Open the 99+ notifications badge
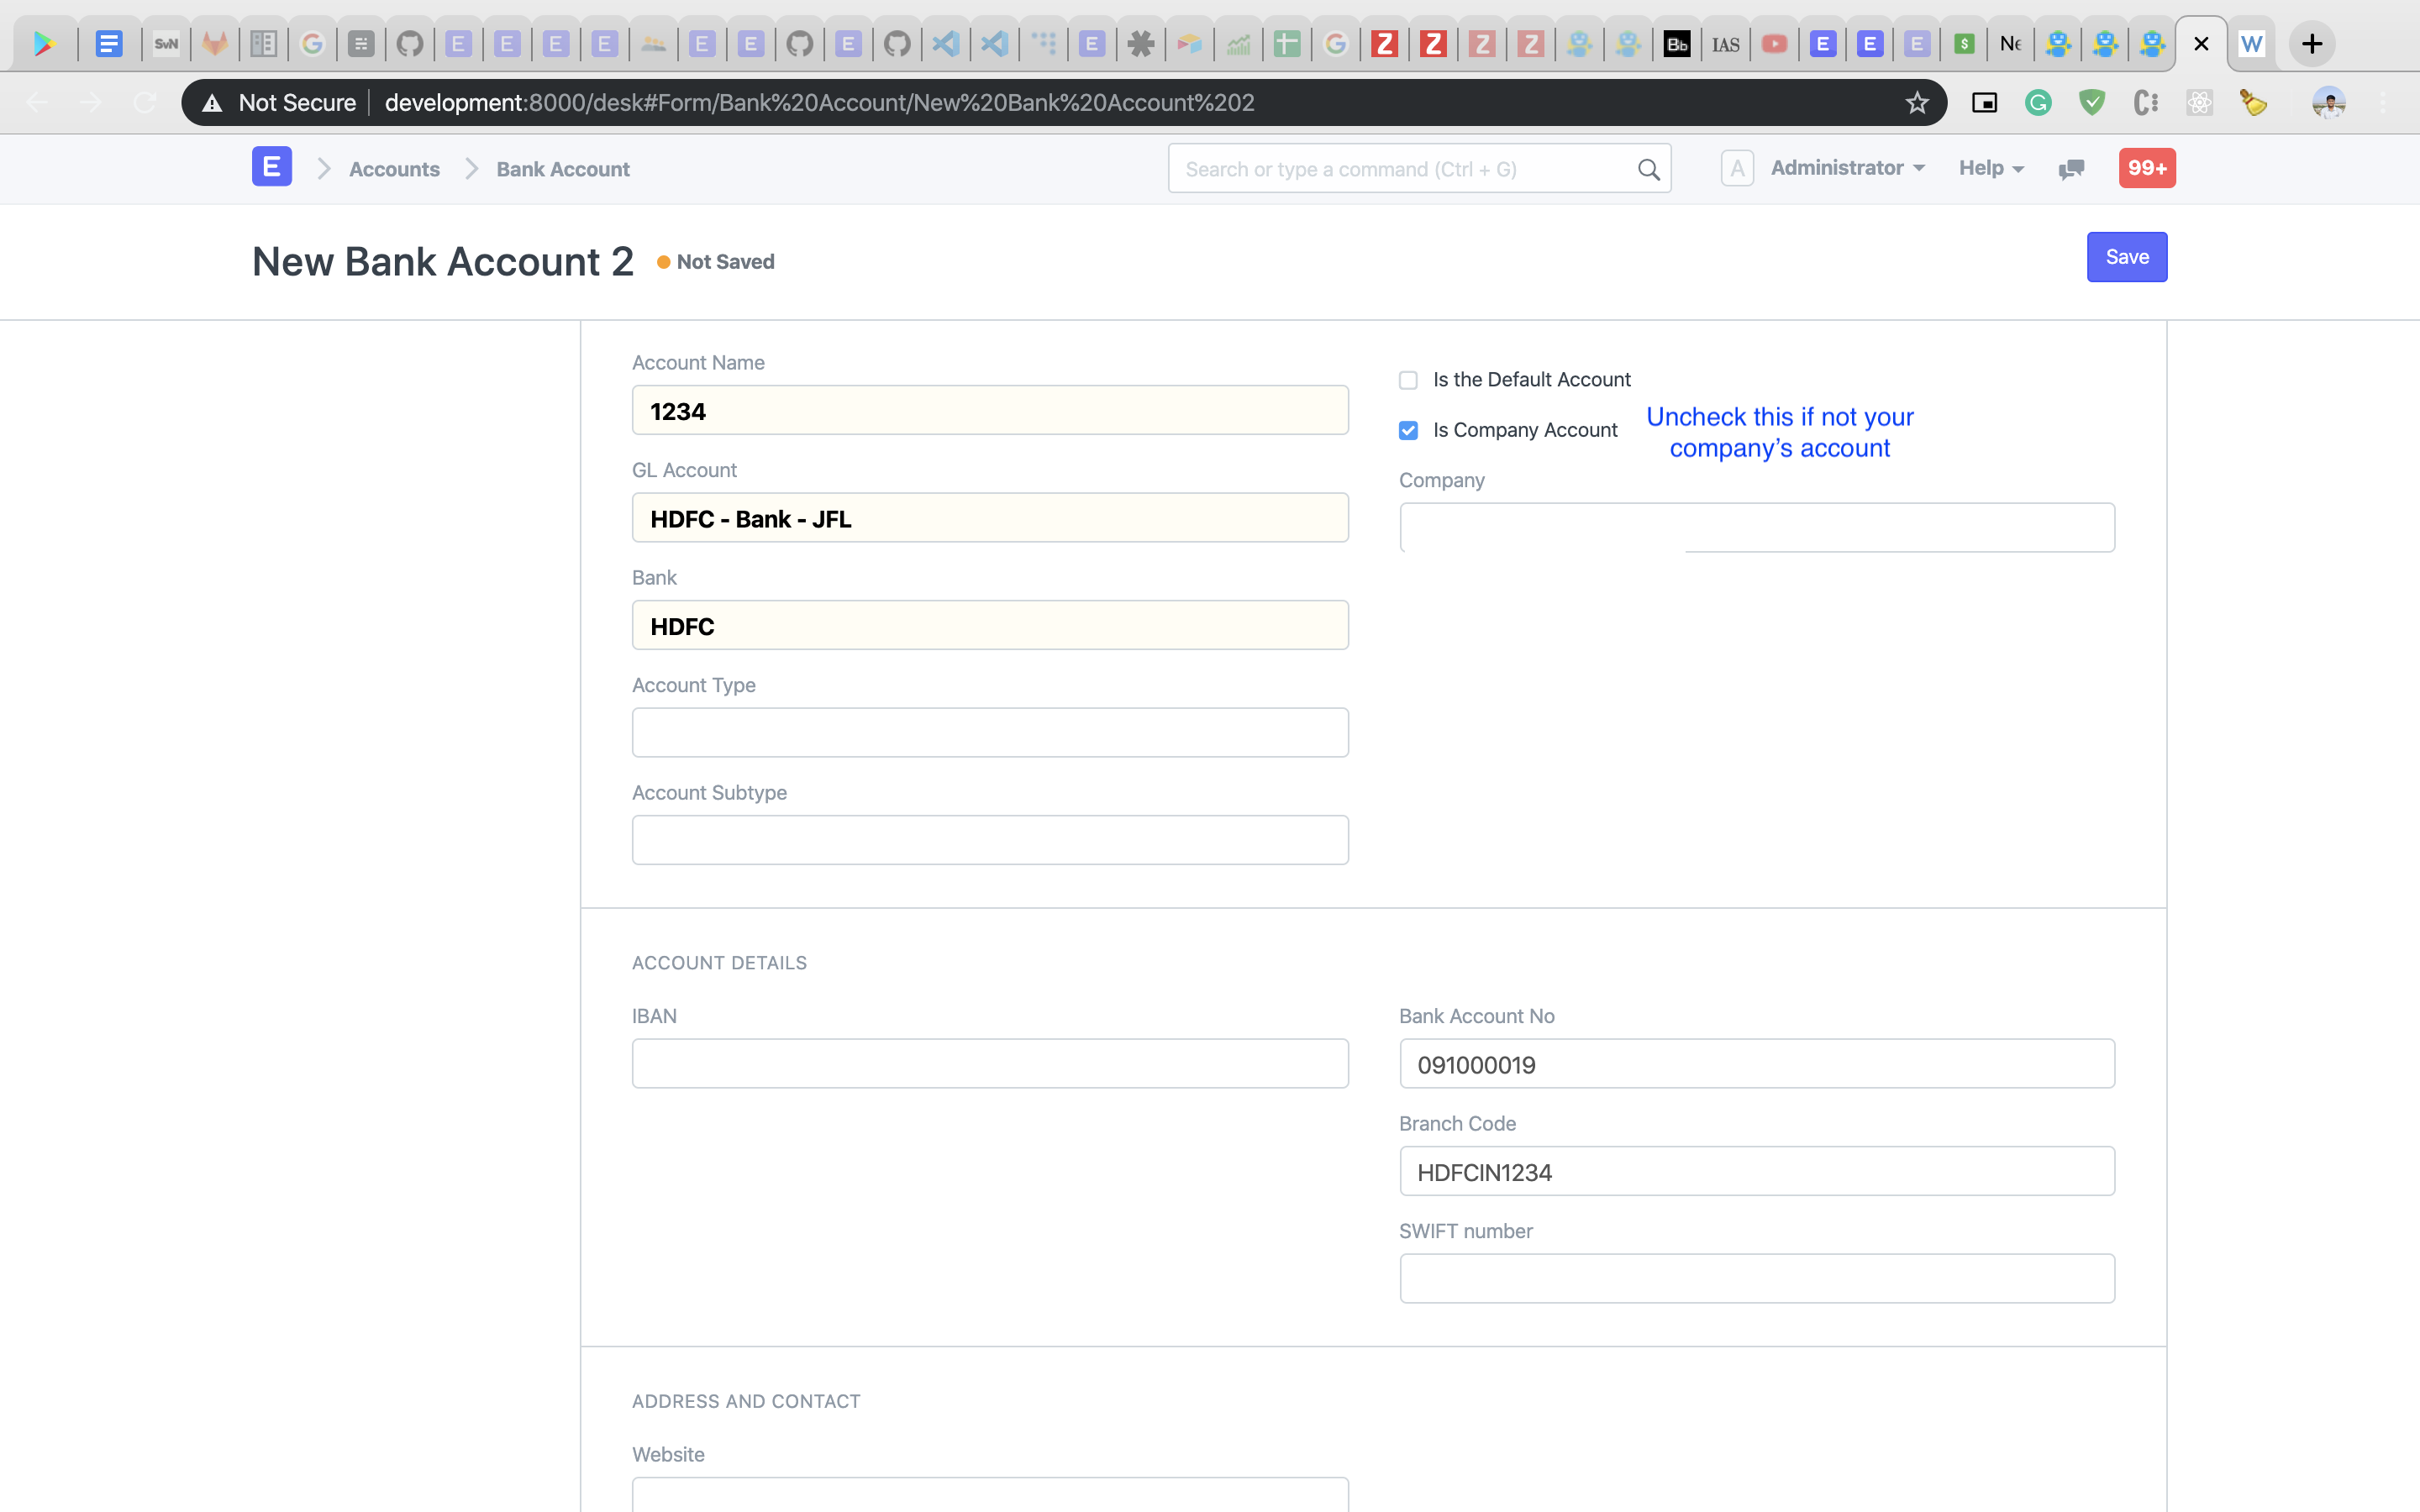This screenshot has width=2420, height=1512. point(2147,168)
